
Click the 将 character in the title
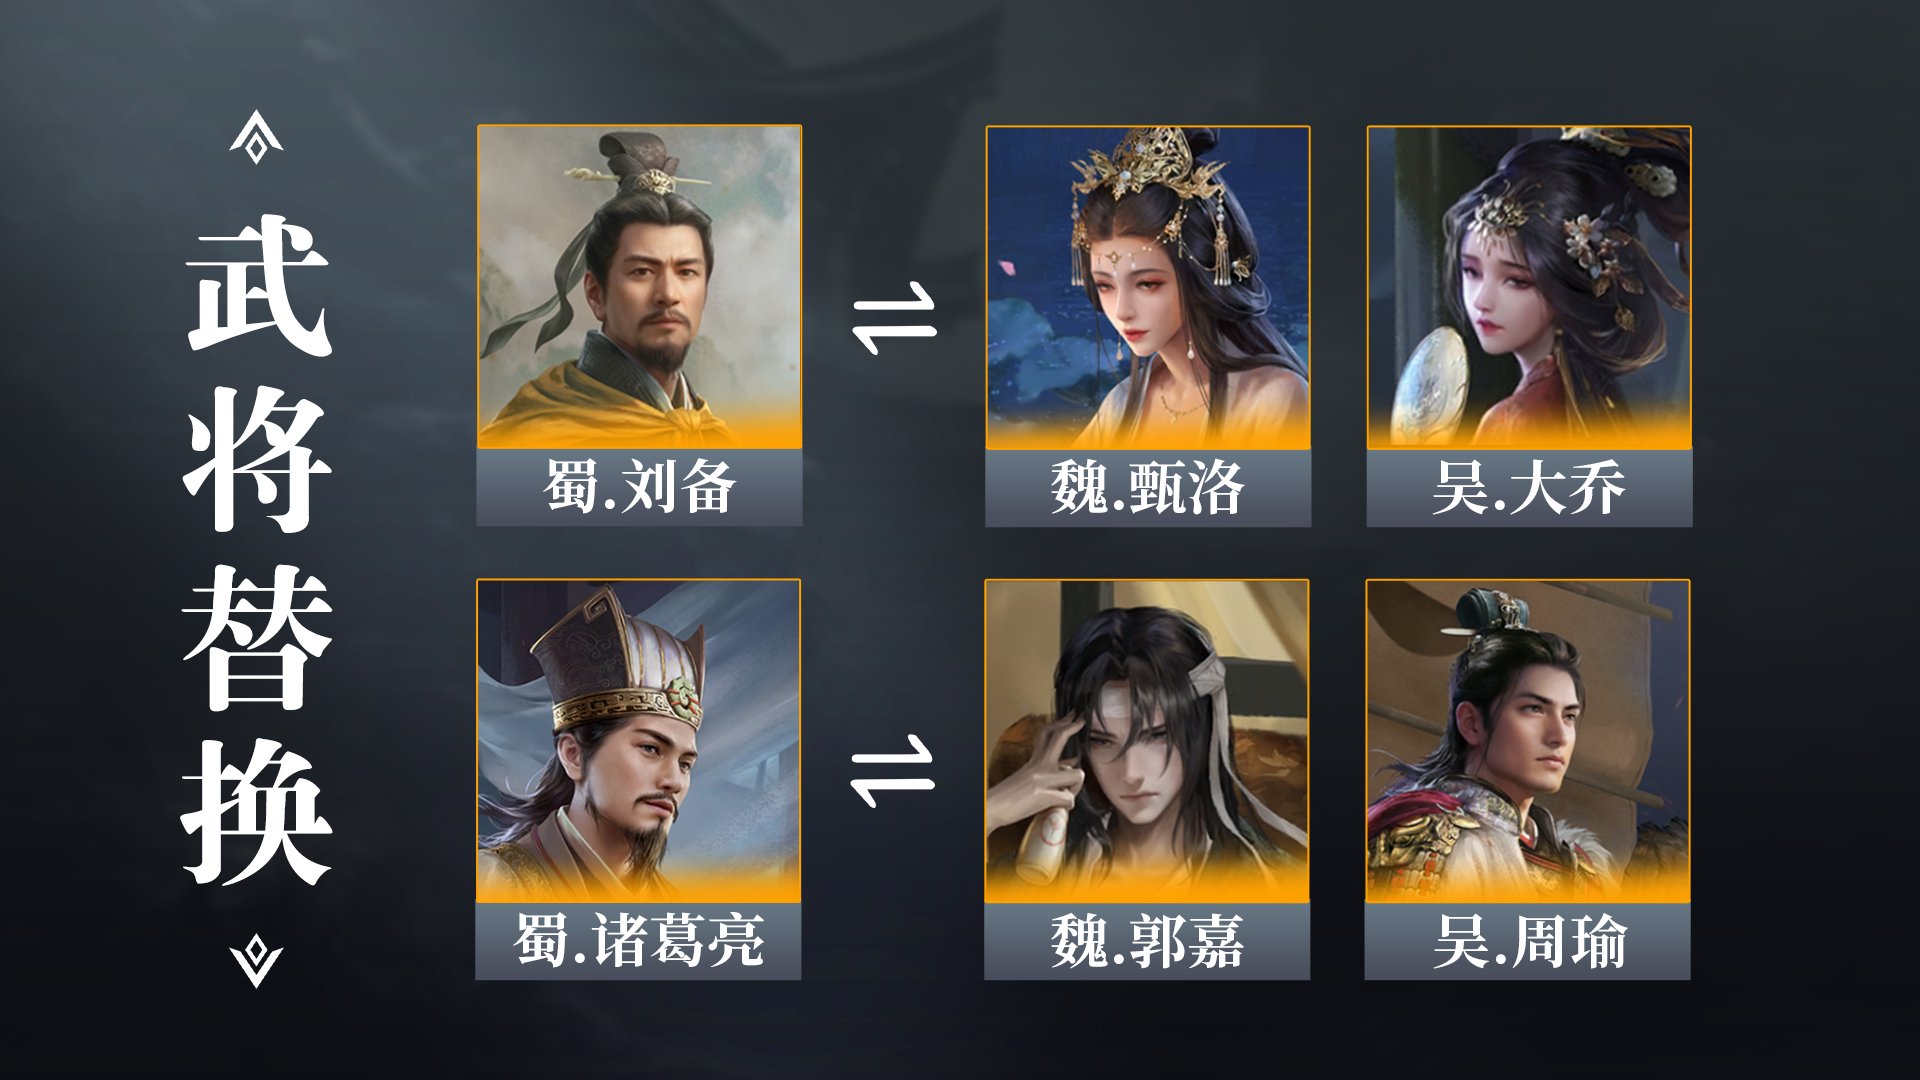[257, 461]
